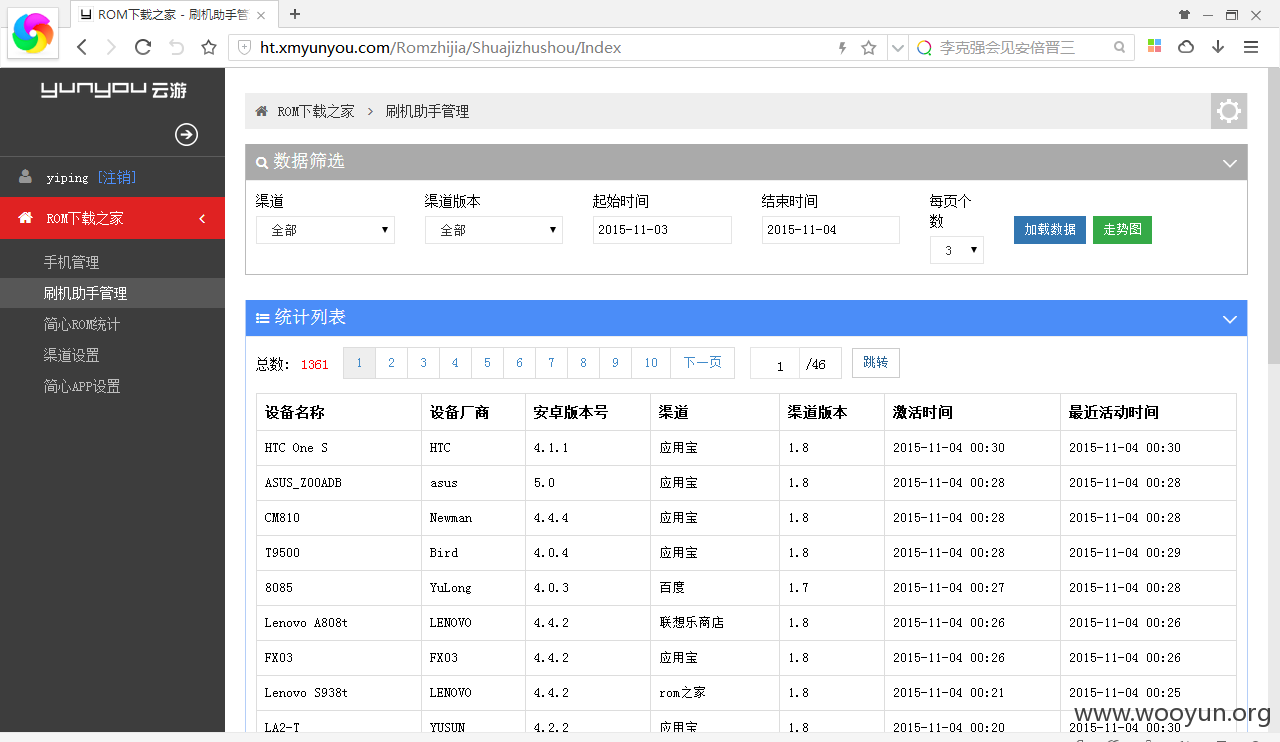
Task: Reload the page with the refresh icon
Action: click(143, 47)
